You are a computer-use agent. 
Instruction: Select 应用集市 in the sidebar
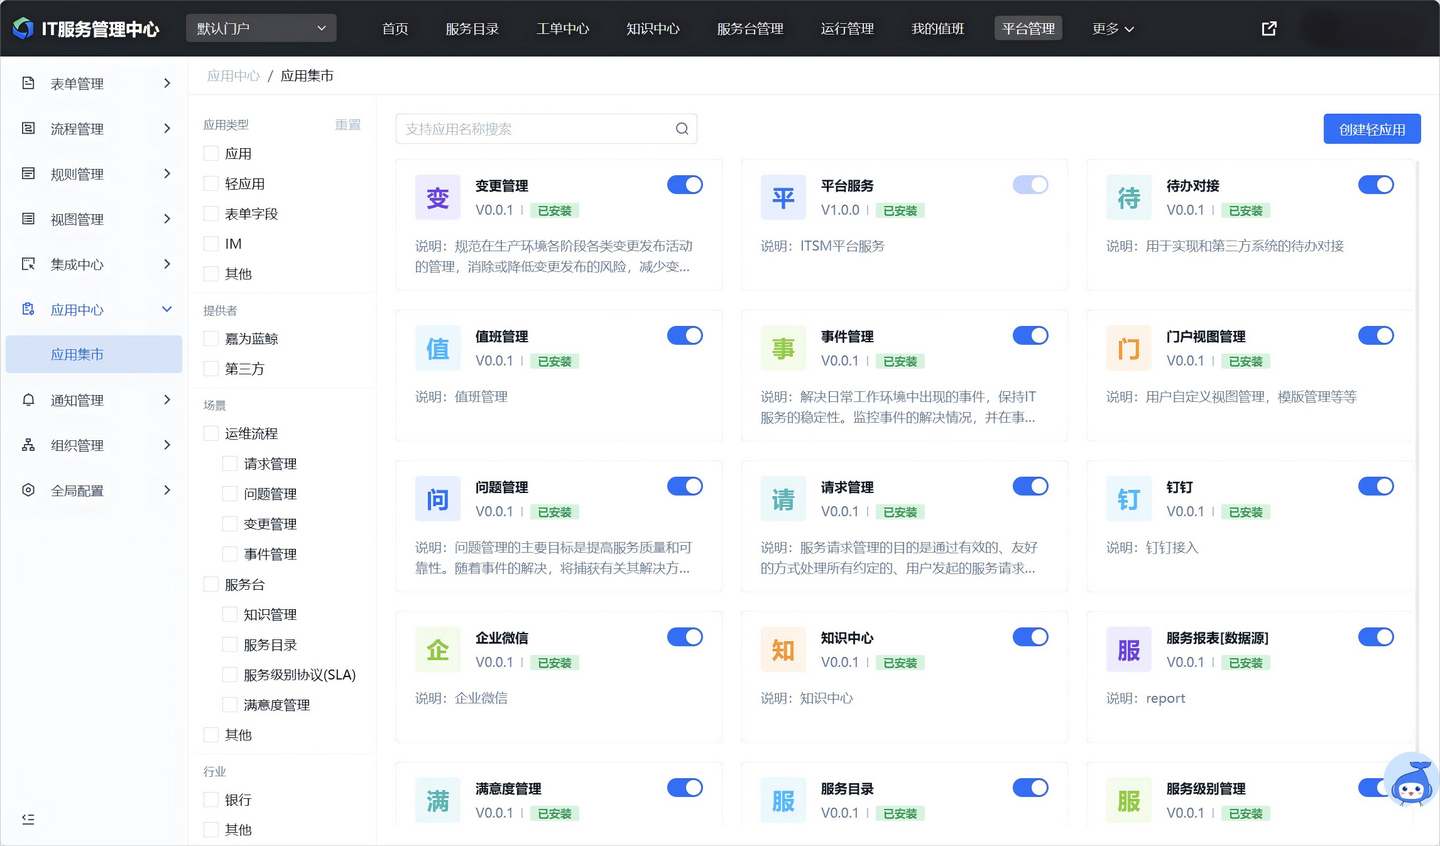(94, 355)
